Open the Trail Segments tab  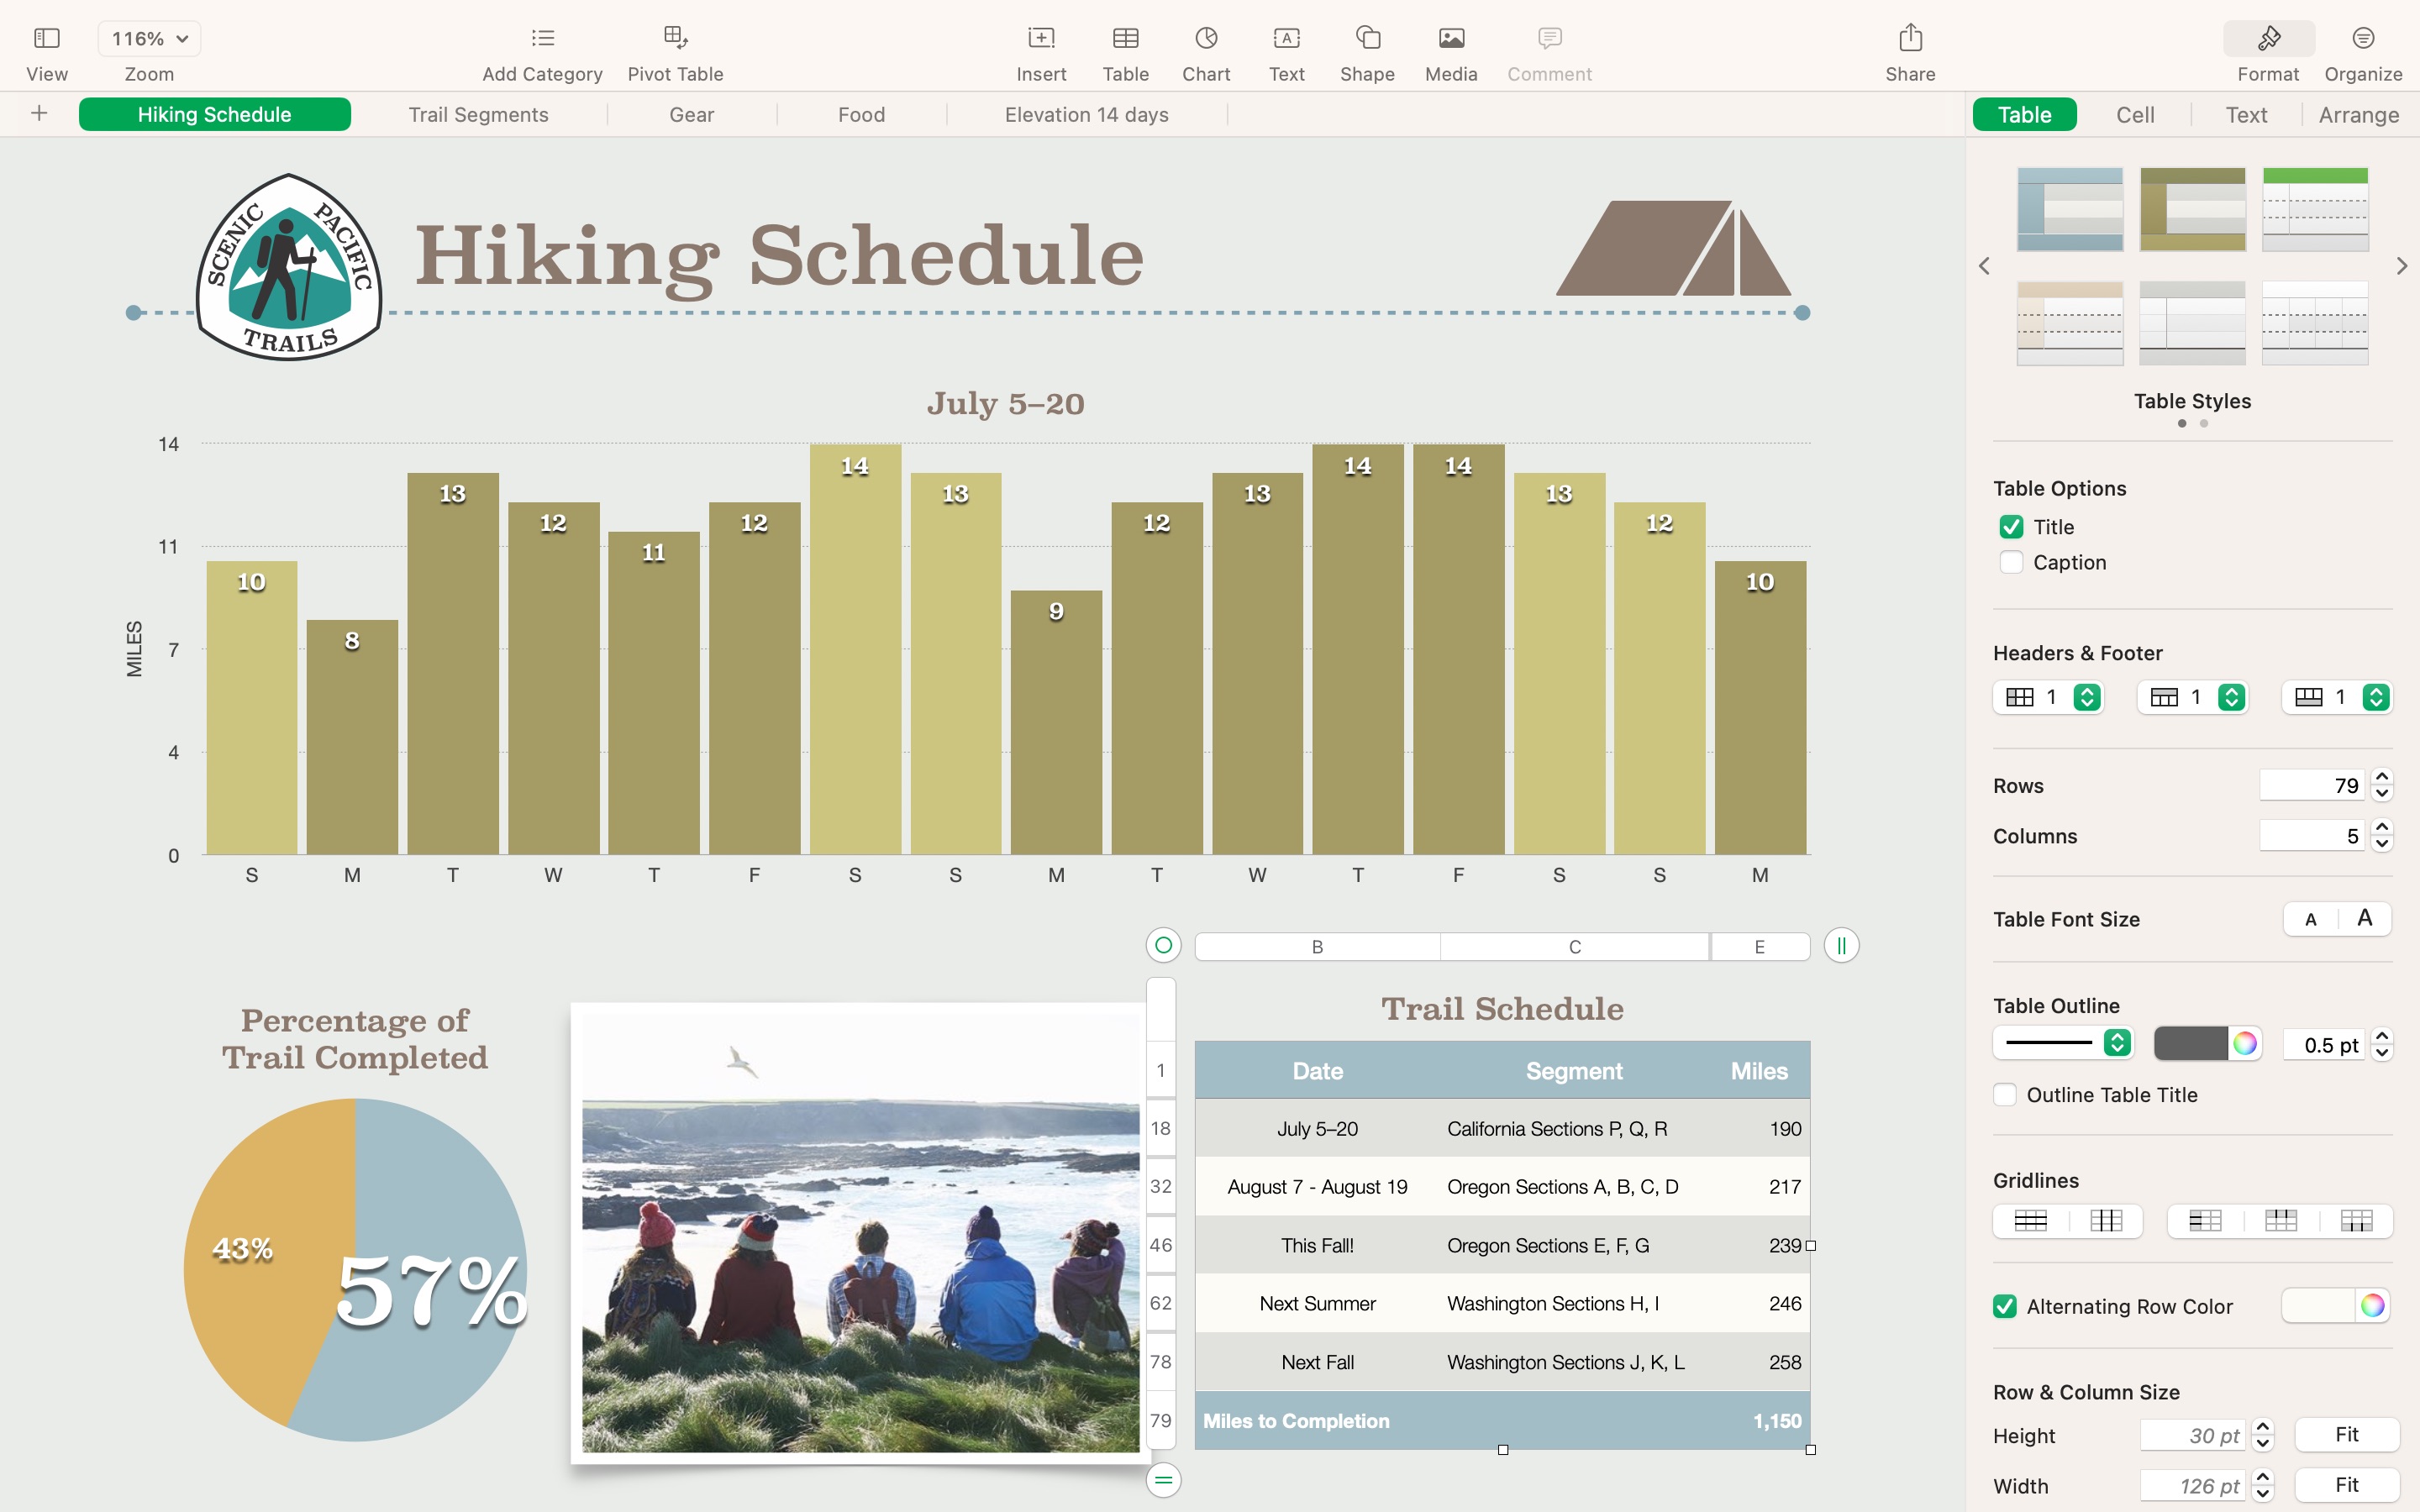point(479,113)
